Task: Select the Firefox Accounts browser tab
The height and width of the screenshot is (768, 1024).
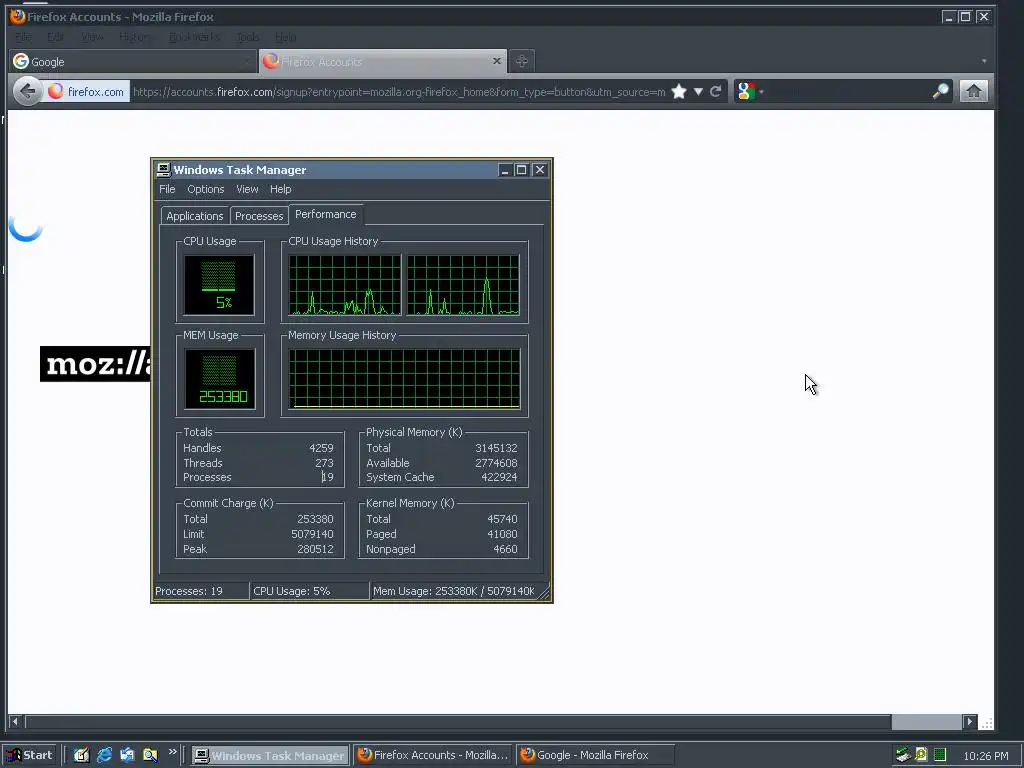Action: tap(383, 61)
